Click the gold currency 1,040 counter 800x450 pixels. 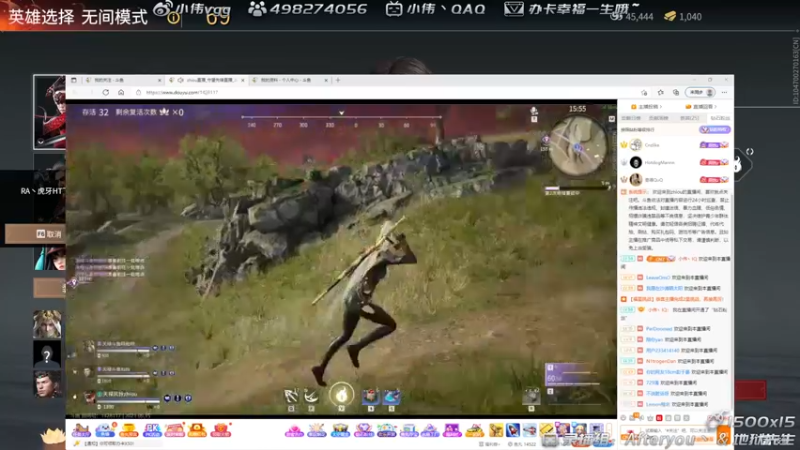click(683, 17)
